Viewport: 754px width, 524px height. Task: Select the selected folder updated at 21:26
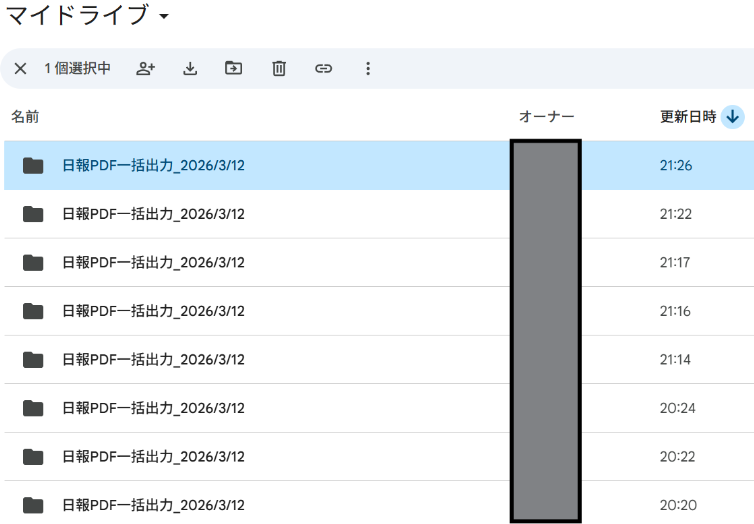click(153, 166)
